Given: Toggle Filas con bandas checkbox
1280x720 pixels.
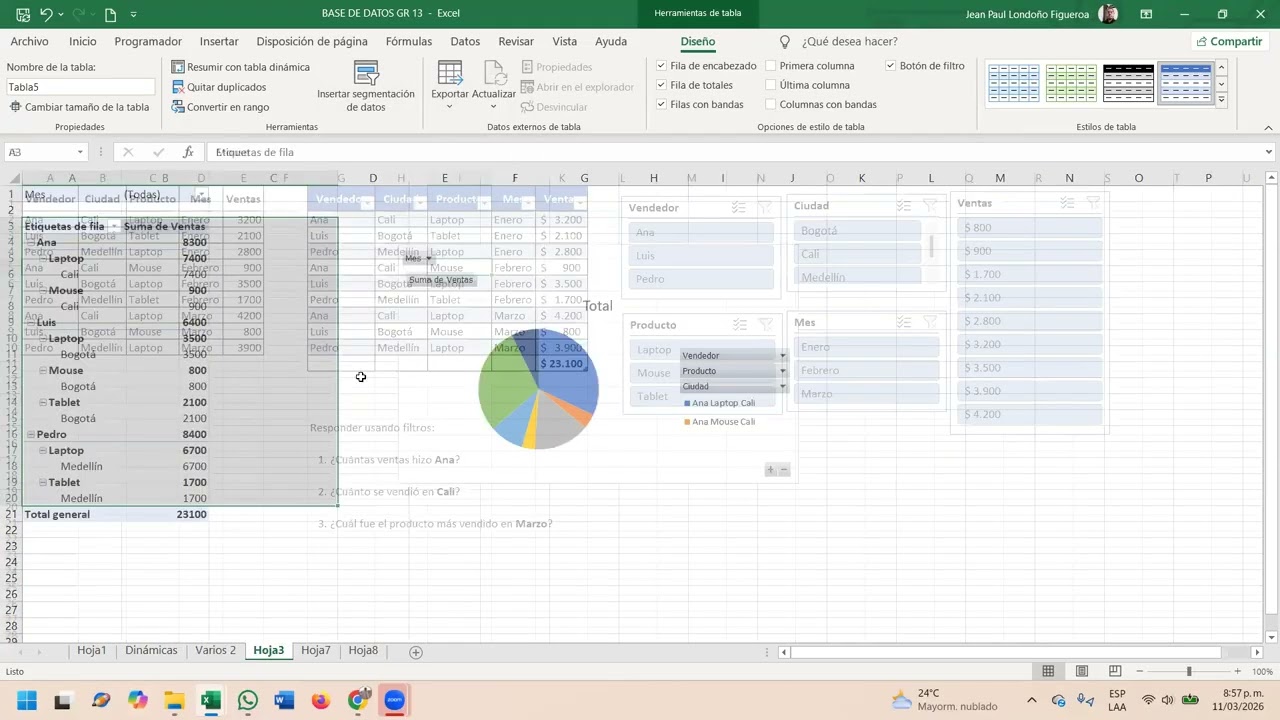Looking at the screenshot, I should click(661, 104).
